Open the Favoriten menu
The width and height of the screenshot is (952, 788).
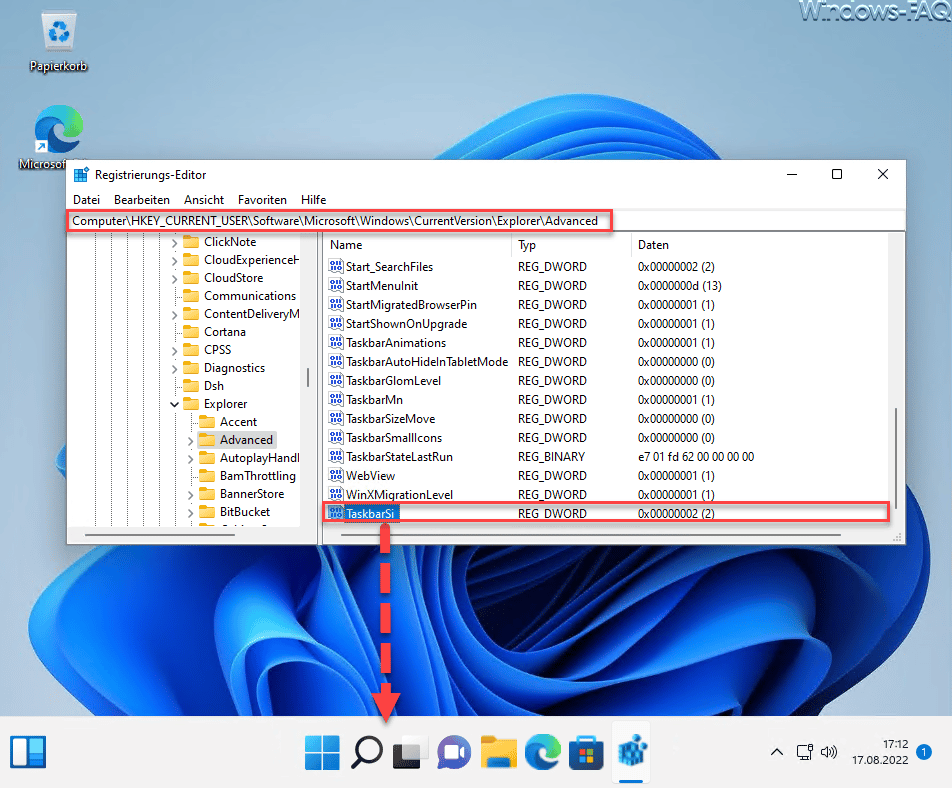(262, 200)
